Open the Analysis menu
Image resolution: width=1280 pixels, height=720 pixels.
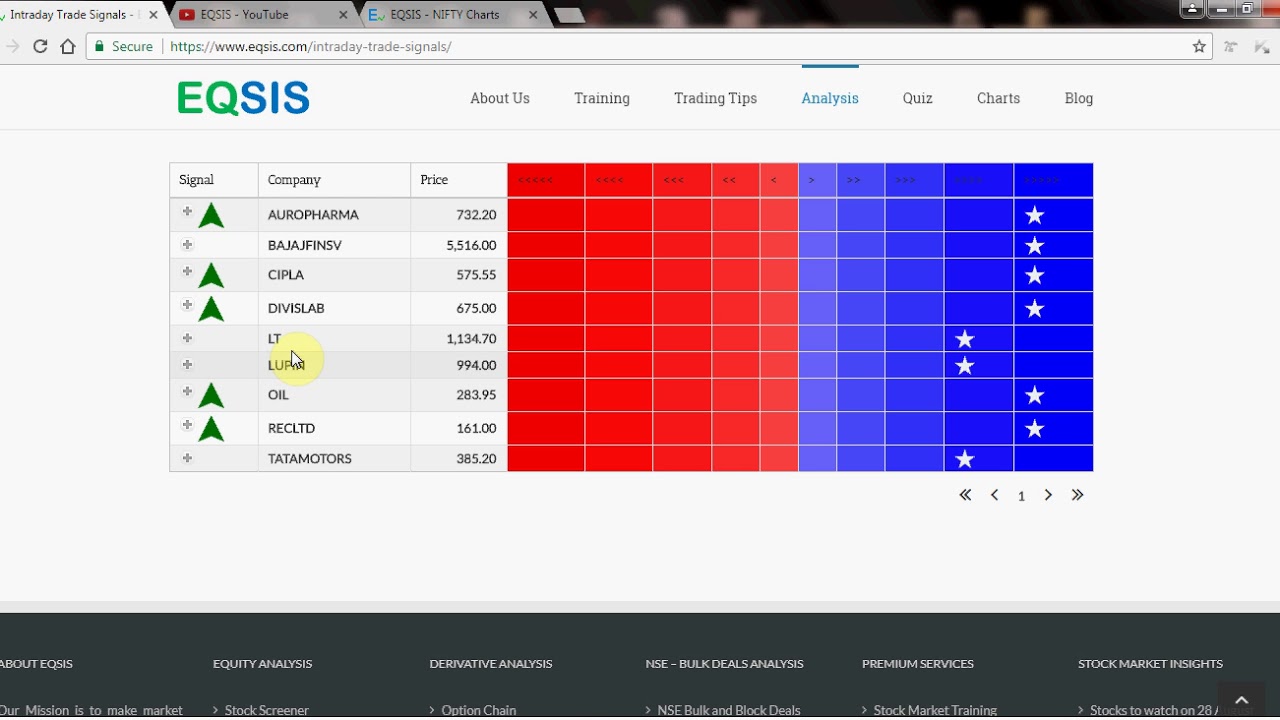pyautogui.click(x=830, y=98)
